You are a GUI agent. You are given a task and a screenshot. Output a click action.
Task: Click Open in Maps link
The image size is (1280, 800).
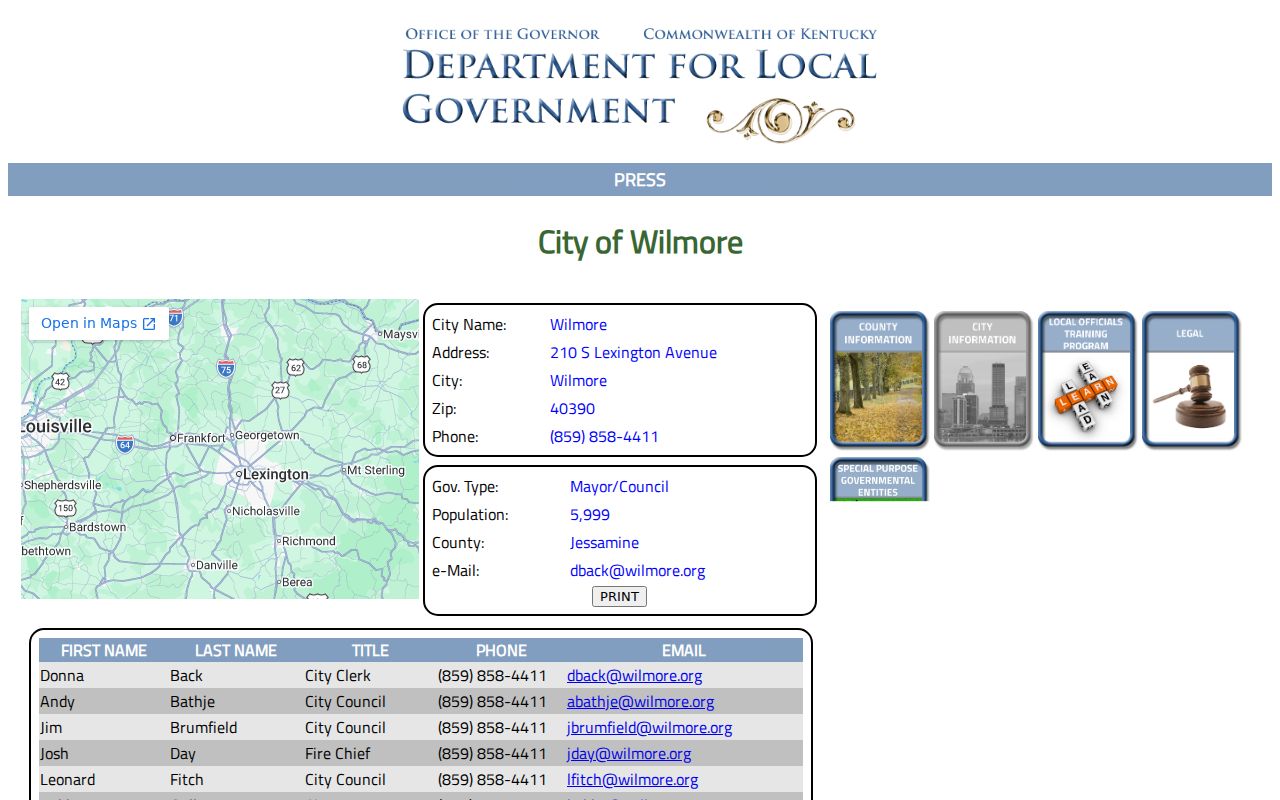point(98,323)
